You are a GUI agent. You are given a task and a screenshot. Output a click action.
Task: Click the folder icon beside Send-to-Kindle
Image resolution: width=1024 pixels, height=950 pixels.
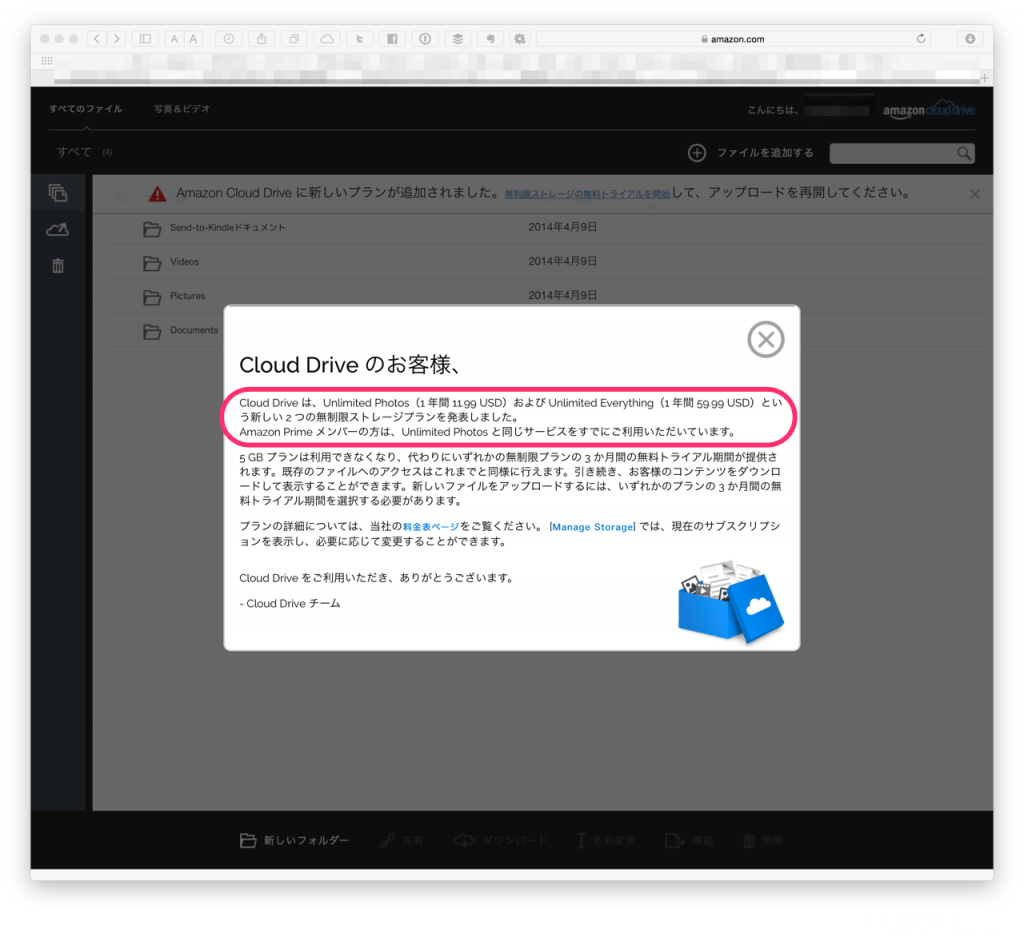[152, 229]
